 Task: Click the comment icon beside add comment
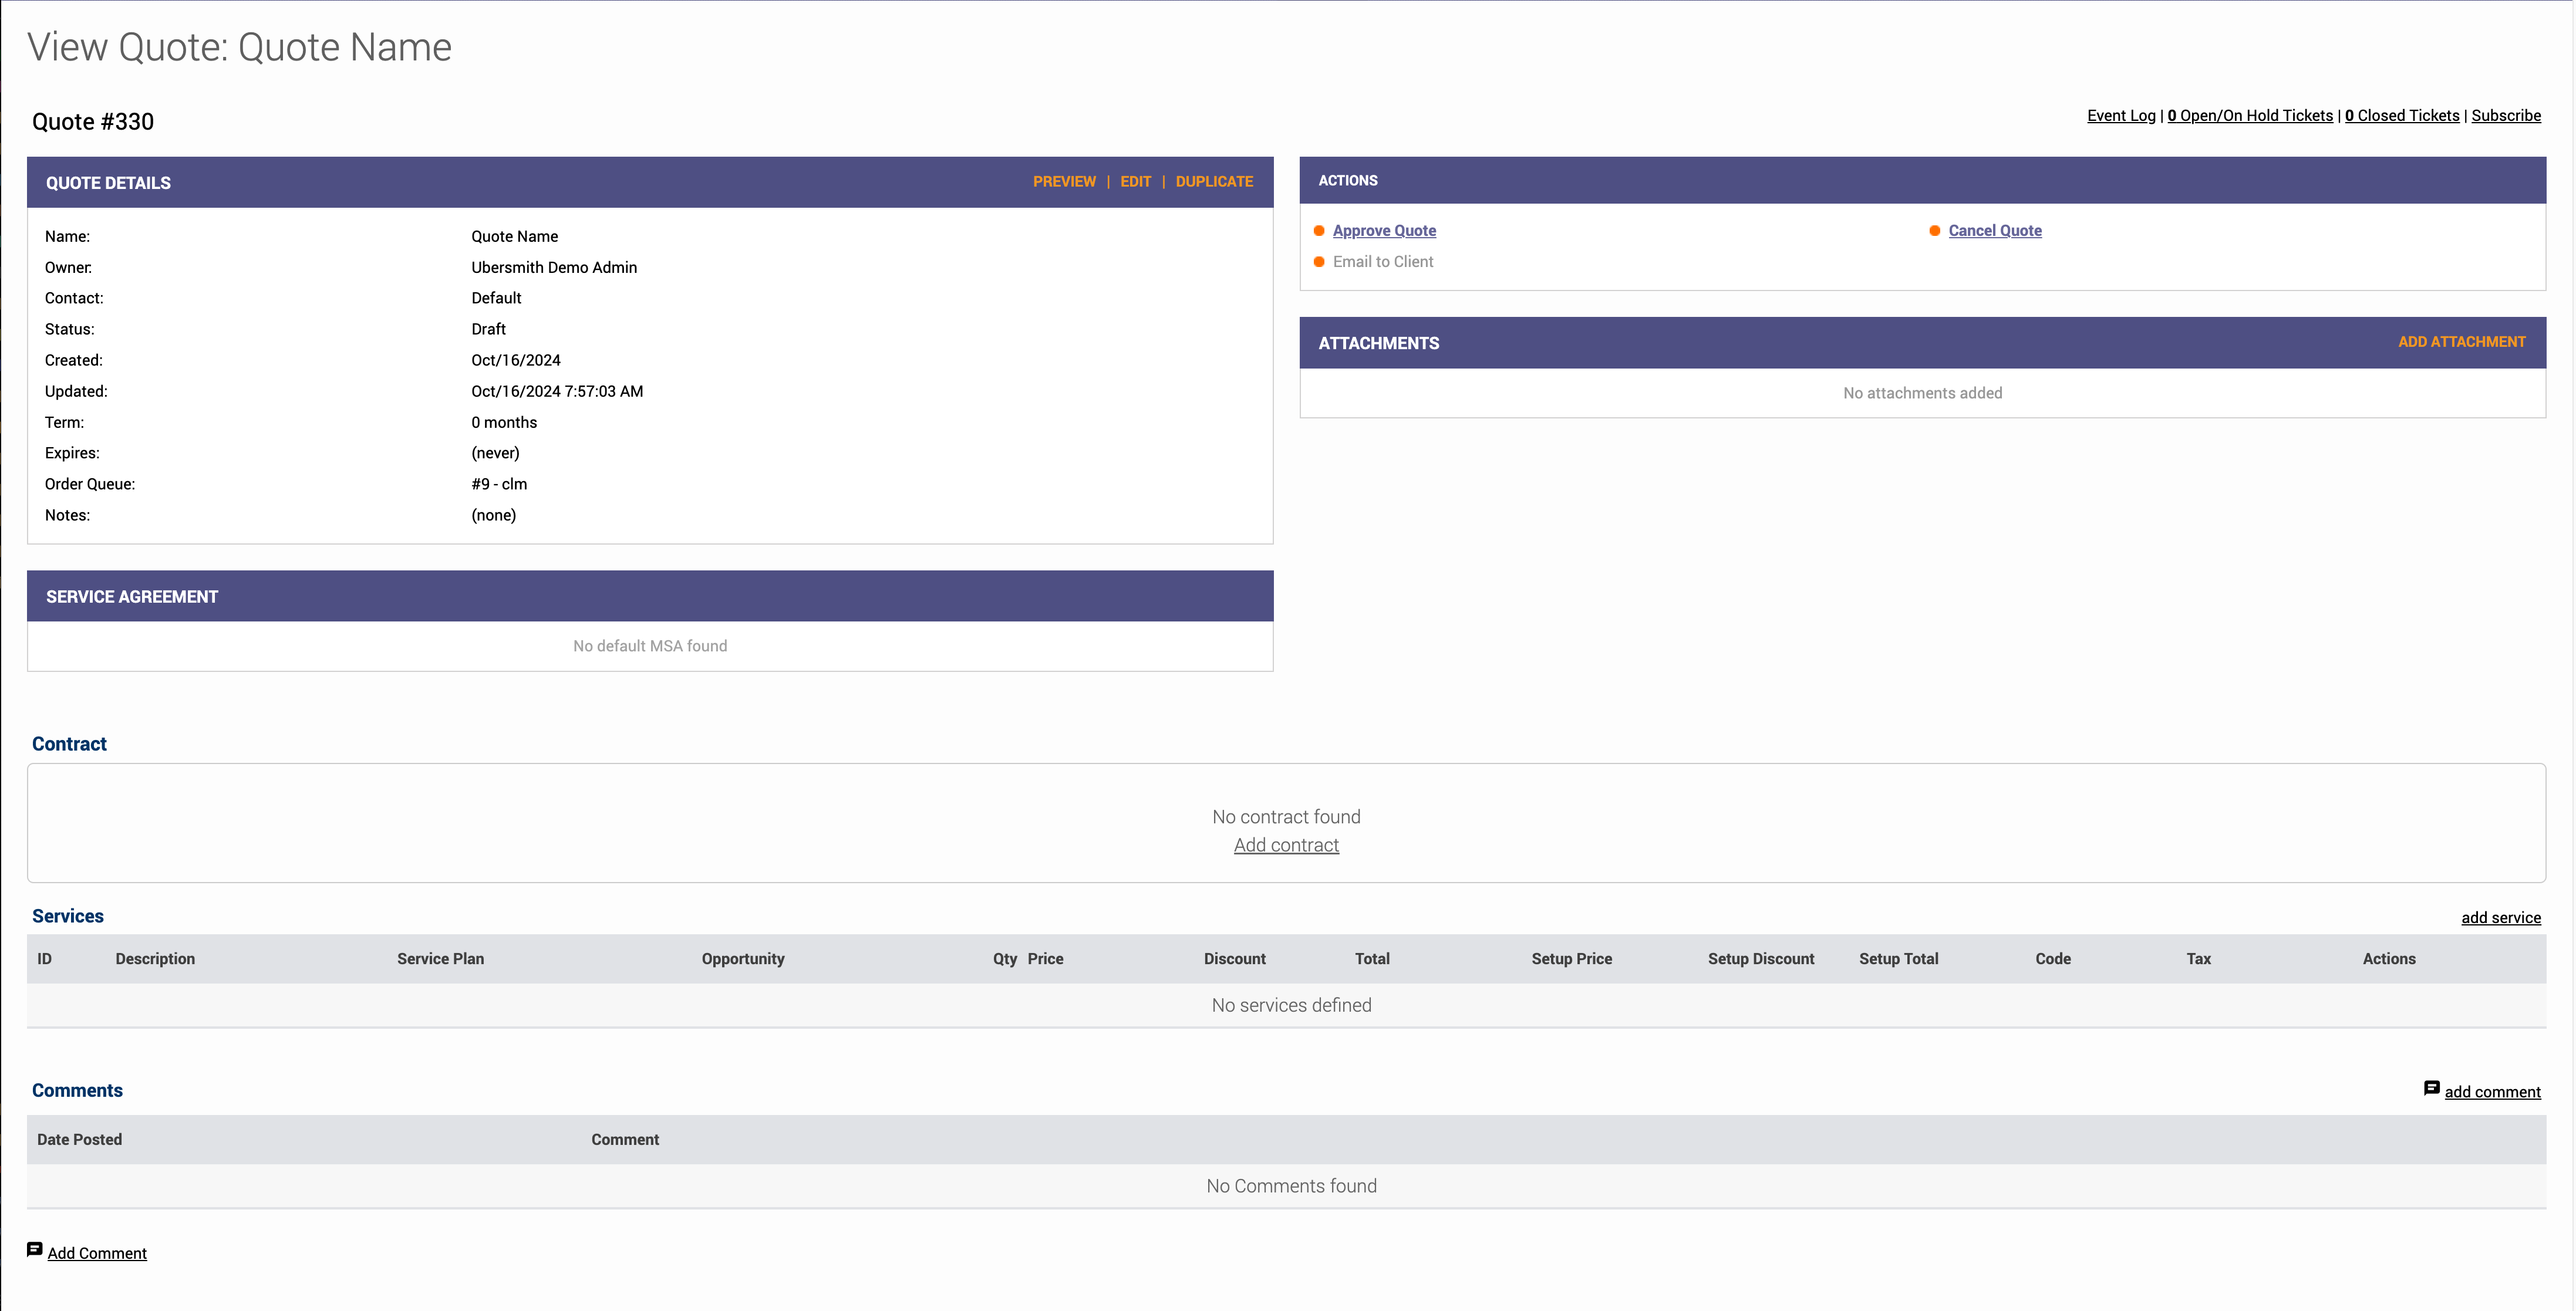[x=2431, y=1088]
